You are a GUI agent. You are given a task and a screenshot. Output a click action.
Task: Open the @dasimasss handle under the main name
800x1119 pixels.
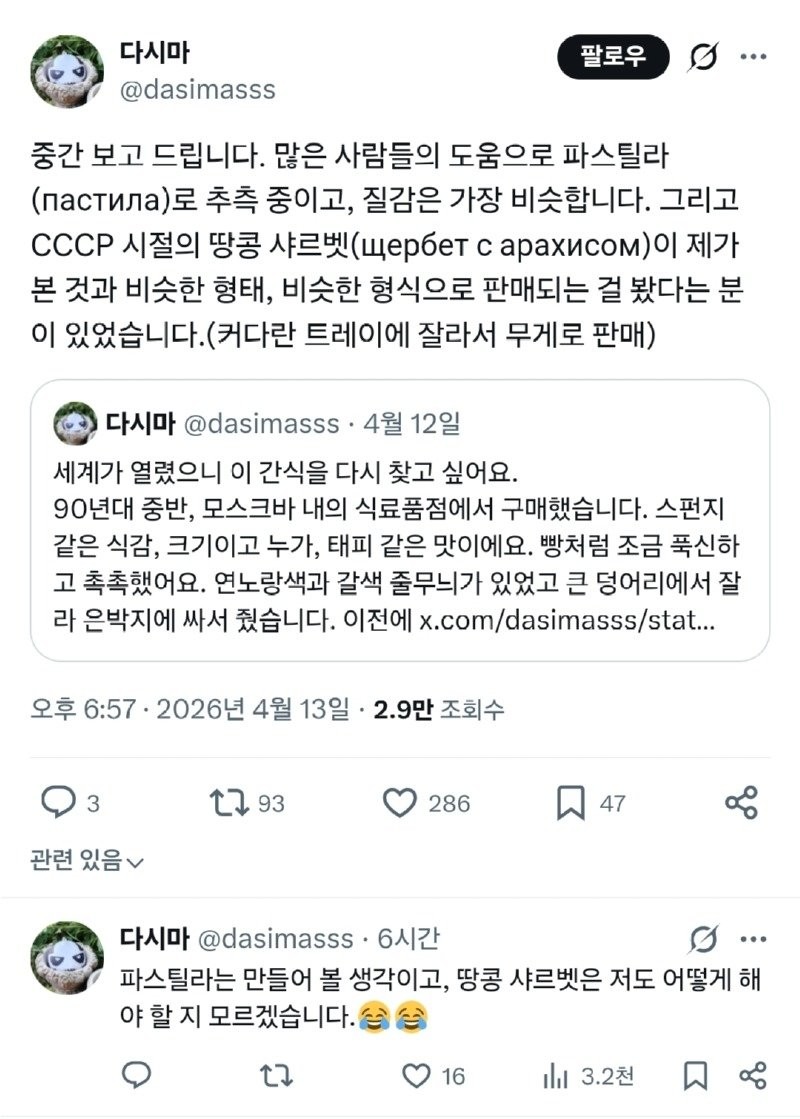click(x=197, y=90)
